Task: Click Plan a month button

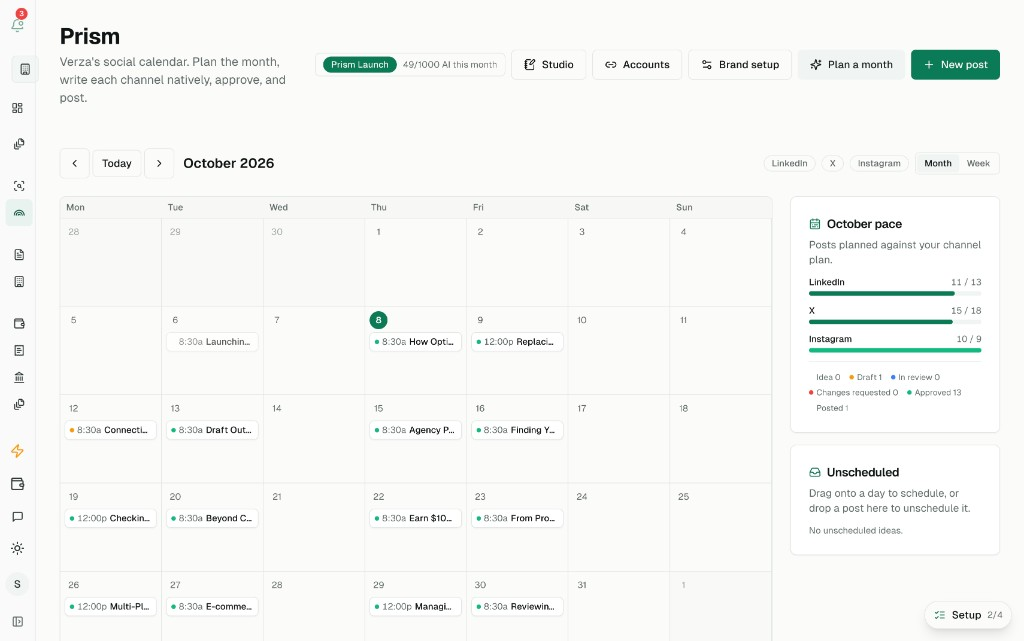Action: (851, 65)
